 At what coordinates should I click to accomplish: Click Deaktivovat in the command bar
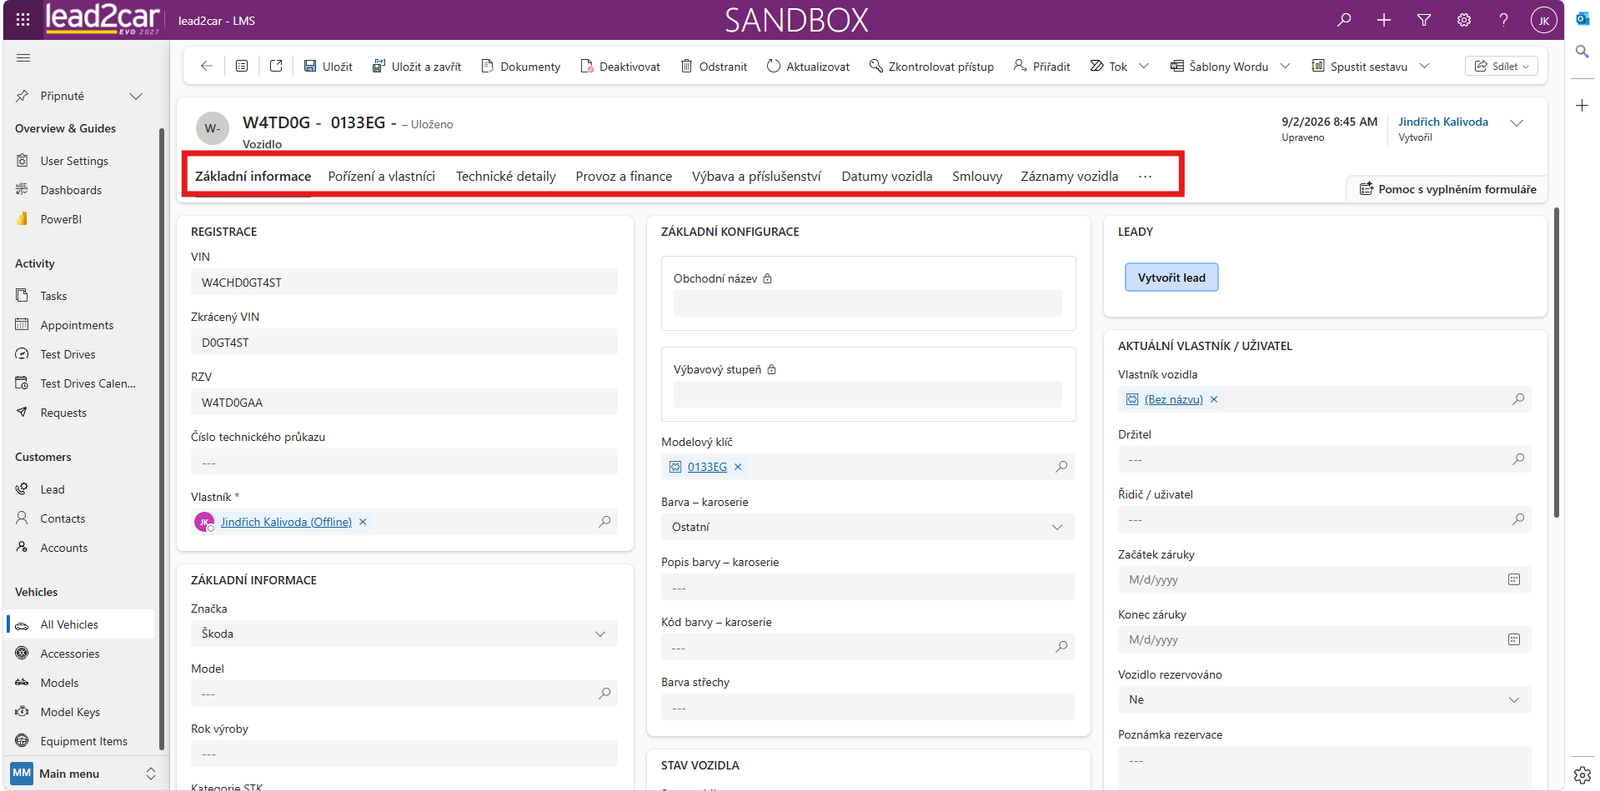click(x=620, y=66)
